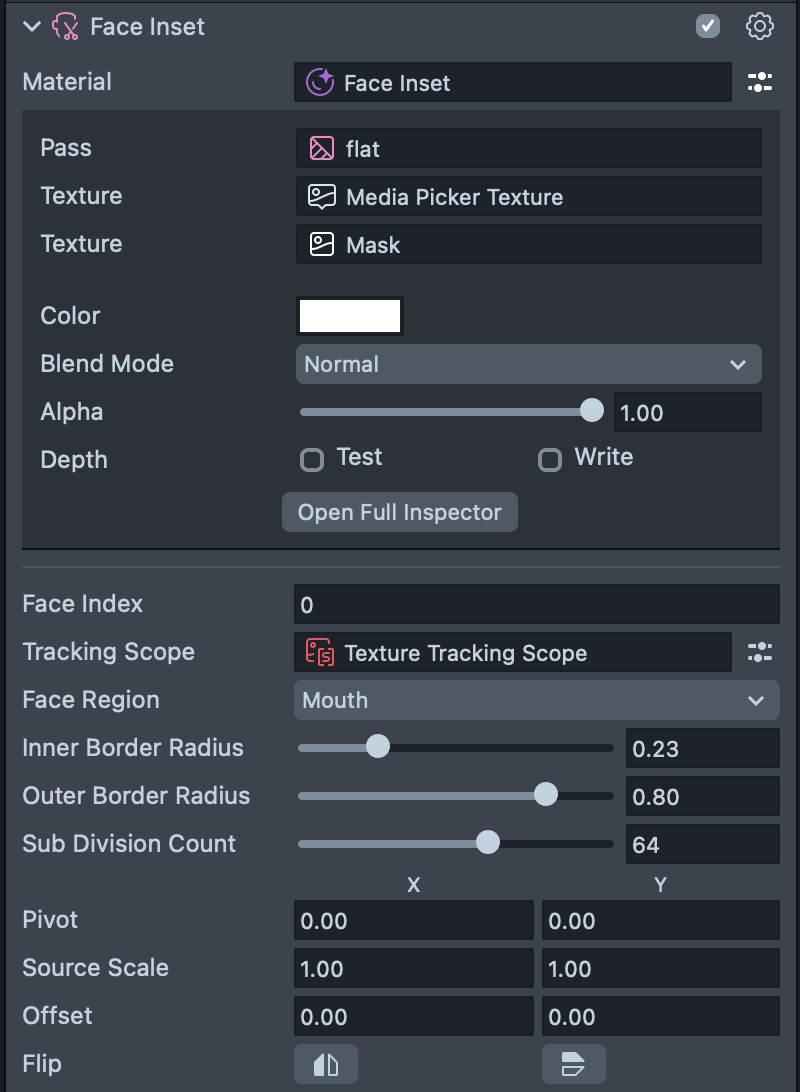
Task: Open material options via the sliders icon
Action: coord(760,82)
